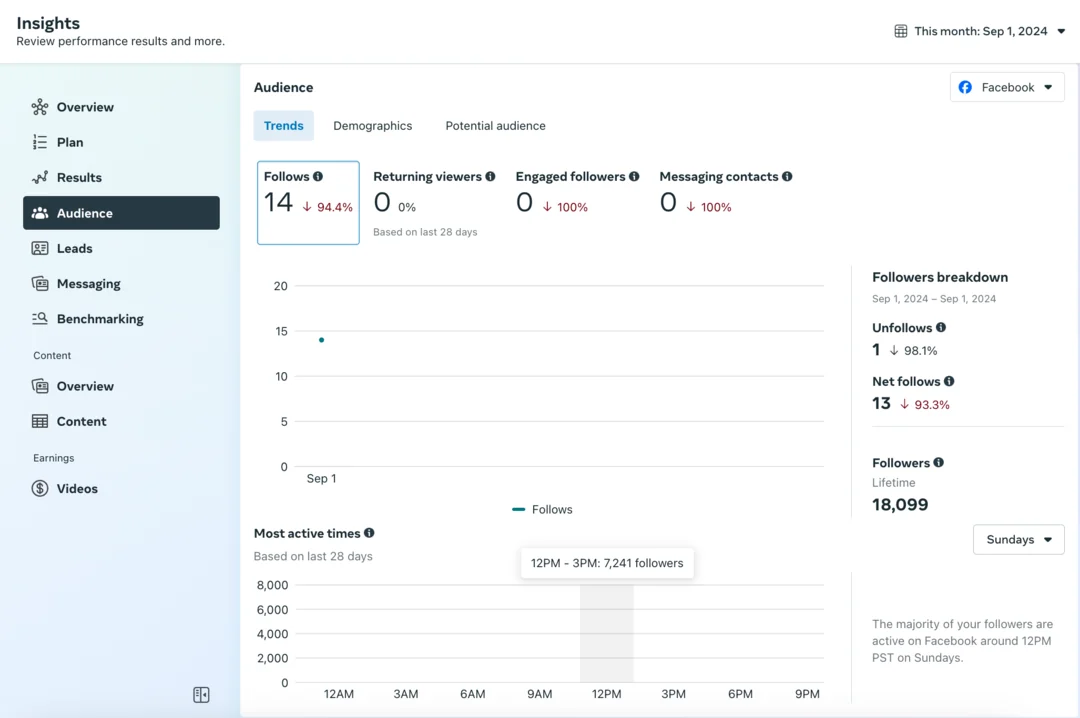Click the Follows legend entry
The height and width of the screenshot is (718, 1080).
coord(542,509)
